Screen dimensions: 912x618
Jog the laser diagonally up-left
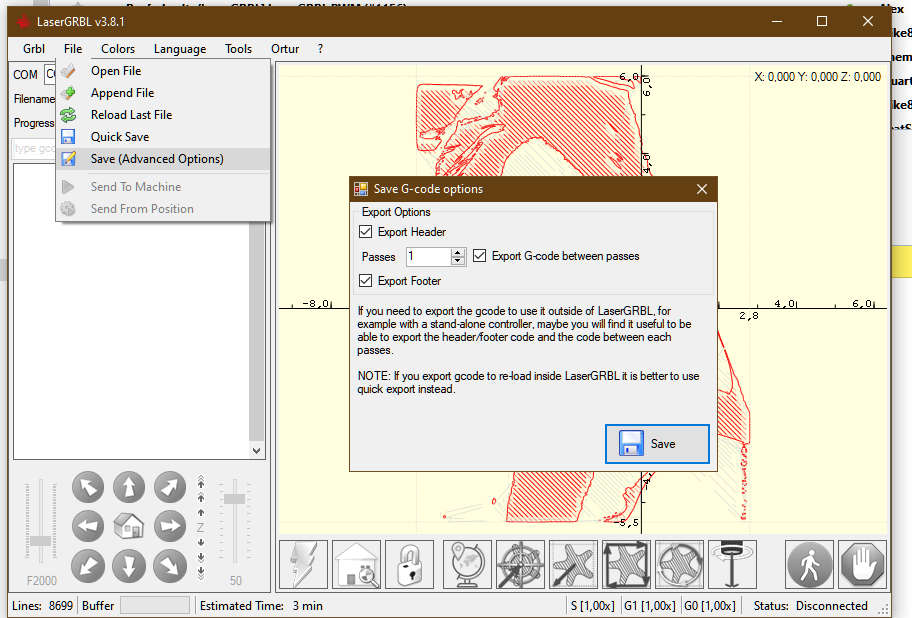pos(88,487)
